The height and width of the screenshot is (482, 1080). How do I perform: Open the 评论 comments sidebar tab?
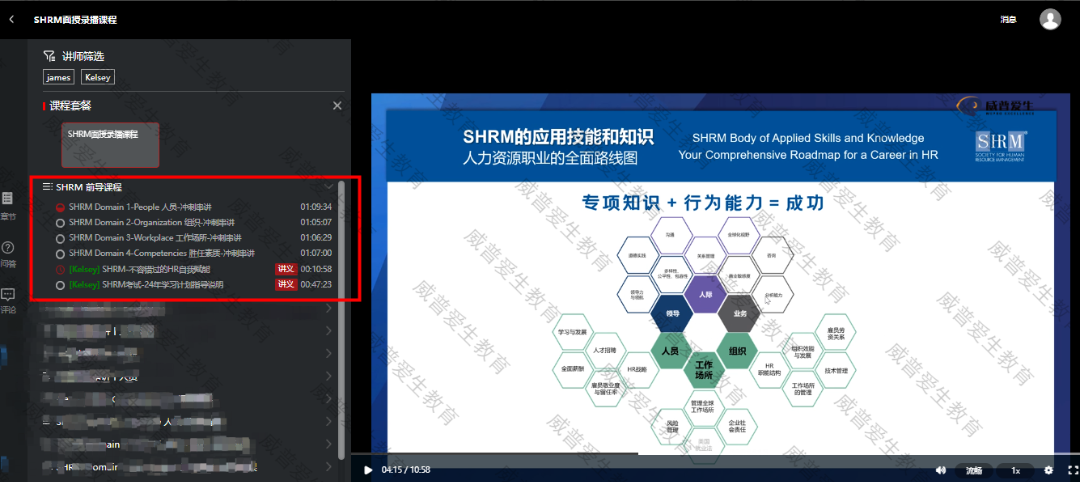[8, 300]
